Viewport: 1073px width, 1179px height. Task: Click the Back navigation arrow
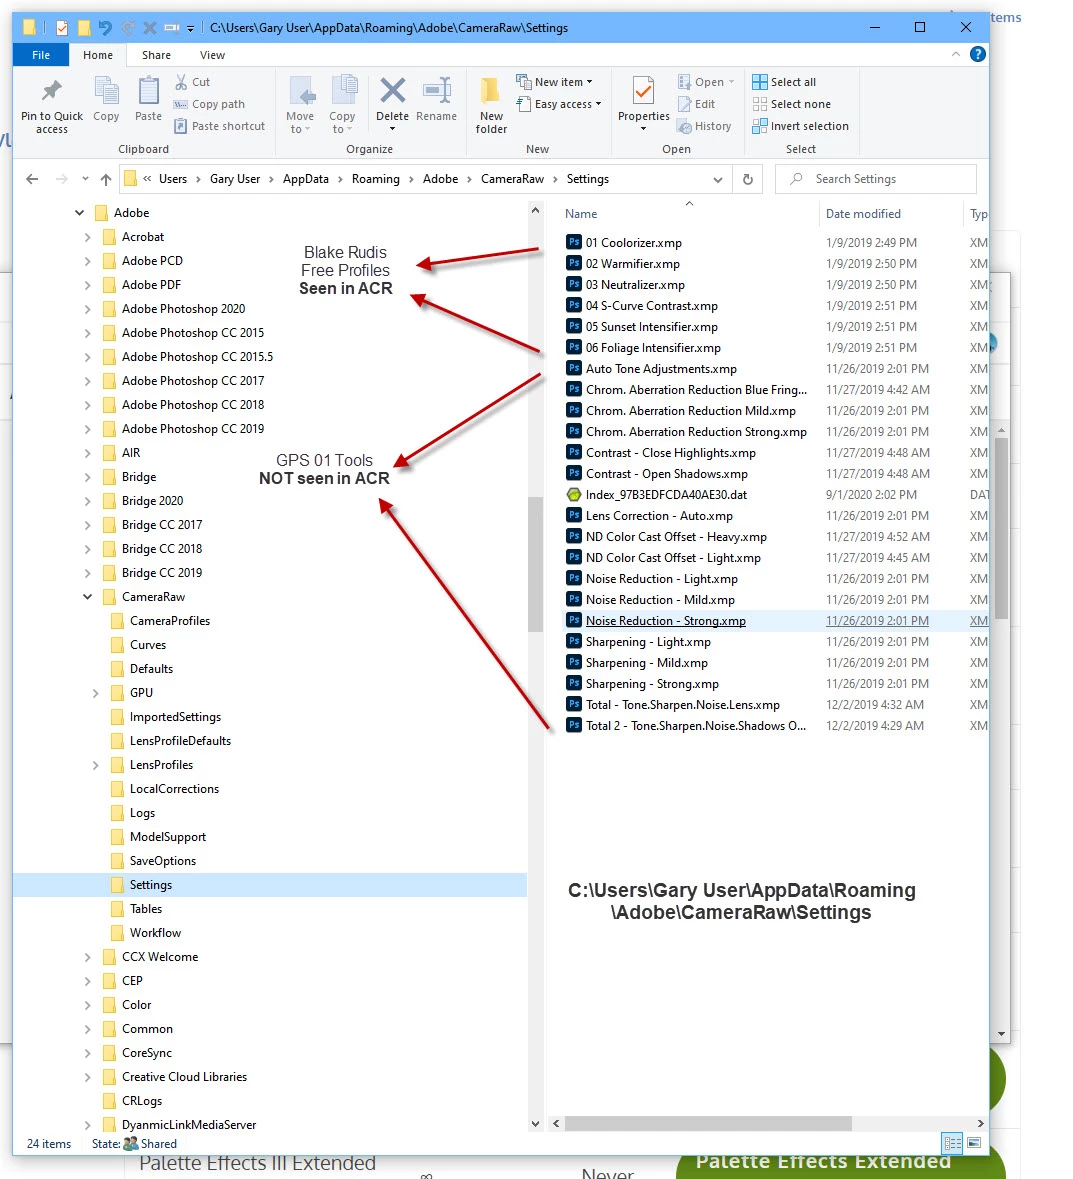[32, 179]
